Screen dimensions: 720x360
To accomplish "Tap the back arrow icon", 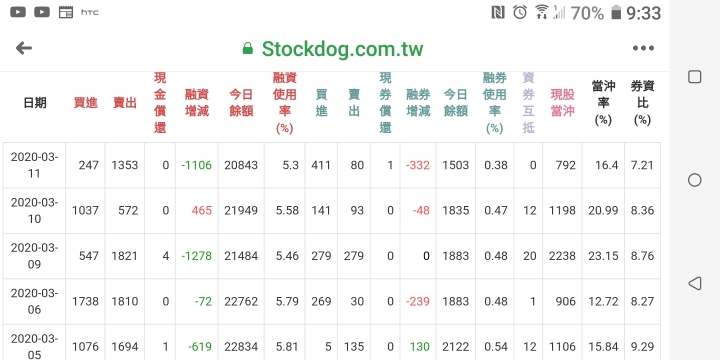I will click(x=23, y=48).
